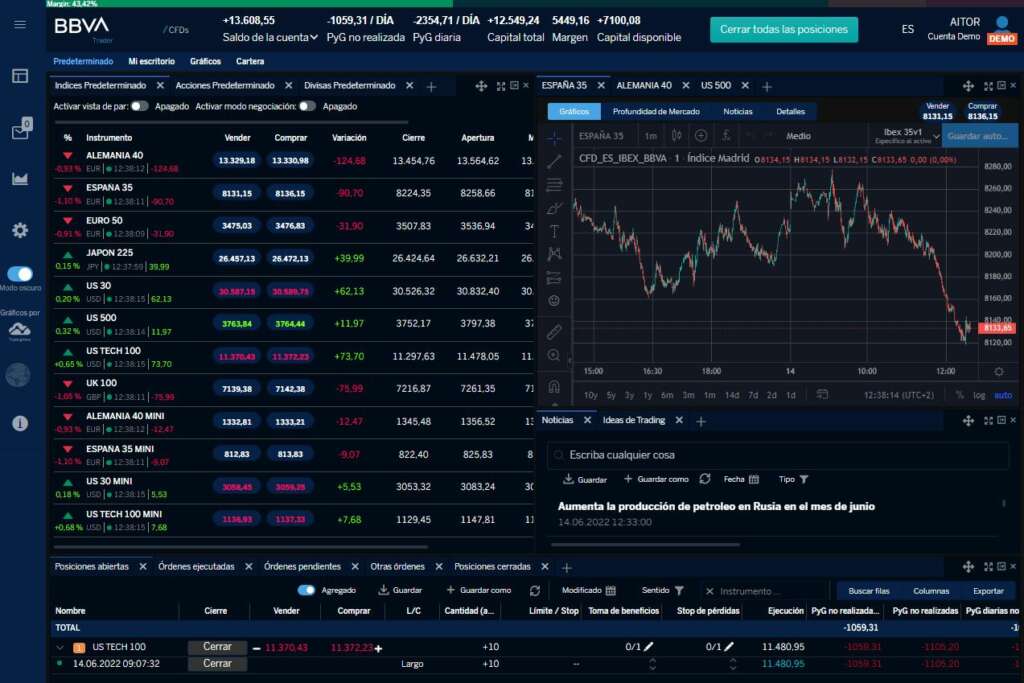The image size is (1024, 683).
Task: Open the settings gear in the sidebar
Action: 20,230
